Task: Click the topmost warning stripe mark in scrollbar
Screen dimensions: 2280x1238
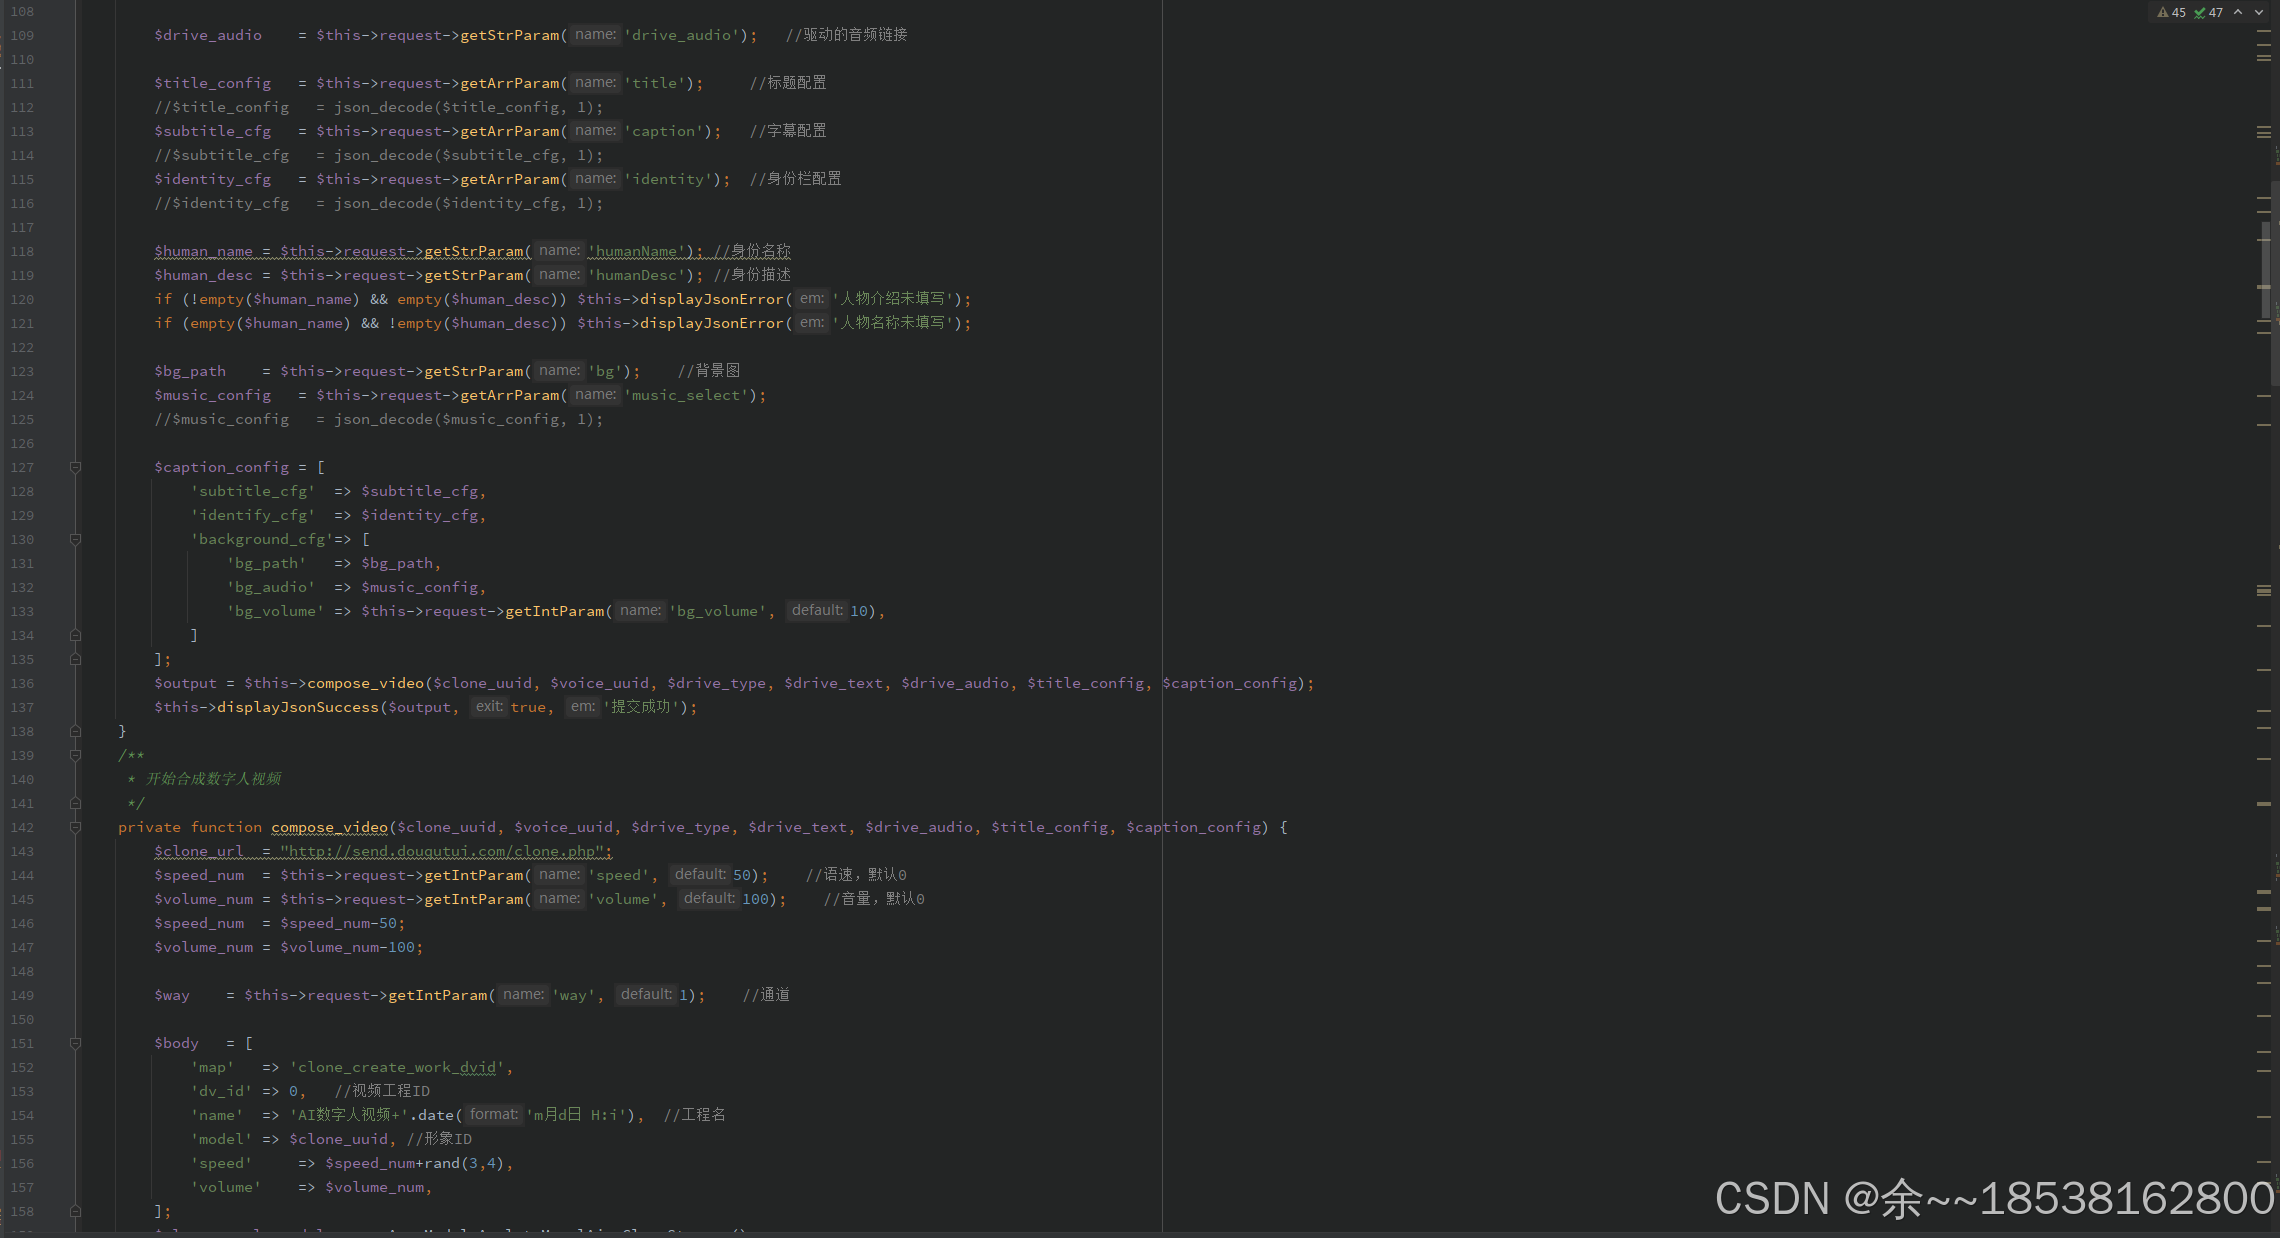Action: tap(2264, 33)
